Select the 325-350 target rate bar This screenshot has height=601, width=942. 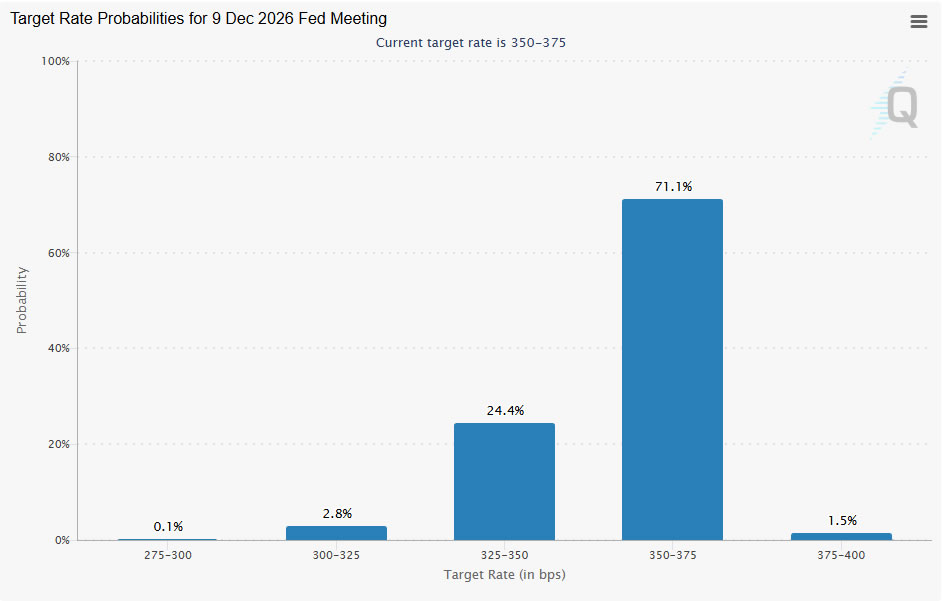coord(504,481)
